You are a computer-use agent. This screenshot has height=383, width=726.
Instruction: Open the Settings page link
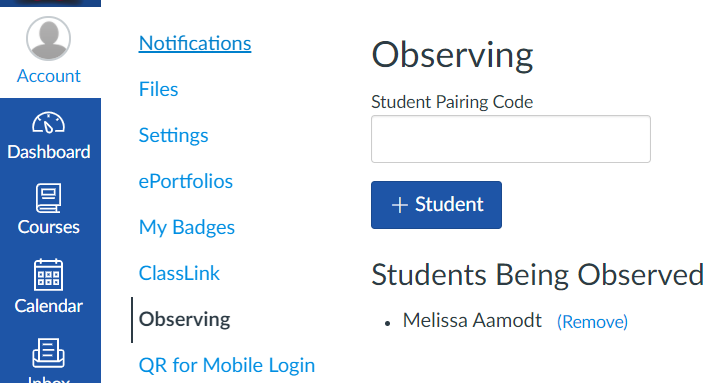click(x=174, y=135)
